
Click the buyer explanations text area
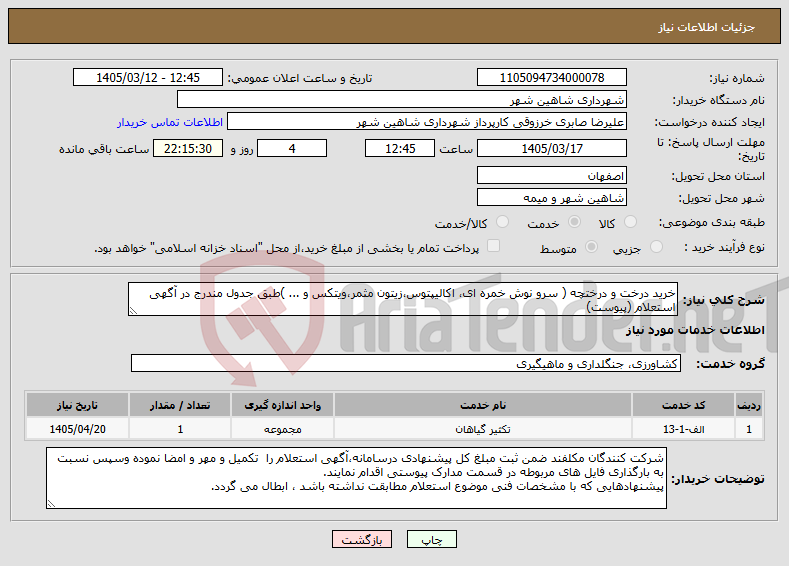click(356, 478)
